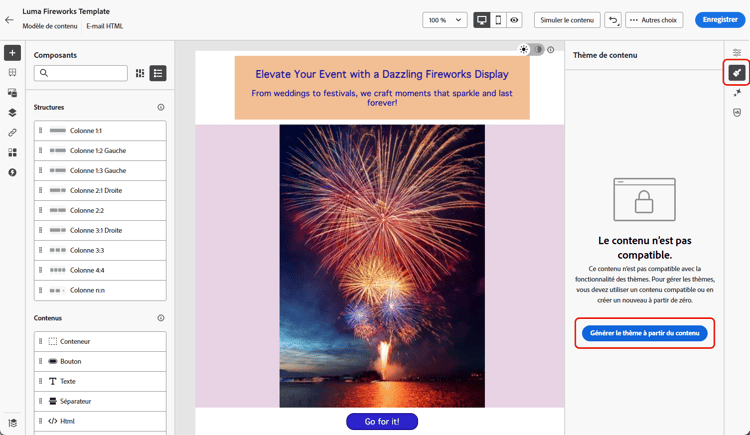Click the E-mail HTML label
The image size is (750, 435).
(x=105, y=26)
